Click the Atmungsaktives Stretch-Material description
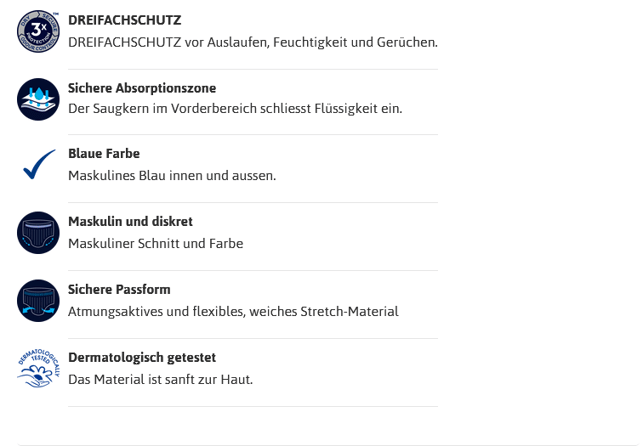The width and height of the screenshot is (643, 446). click(233, 311)
